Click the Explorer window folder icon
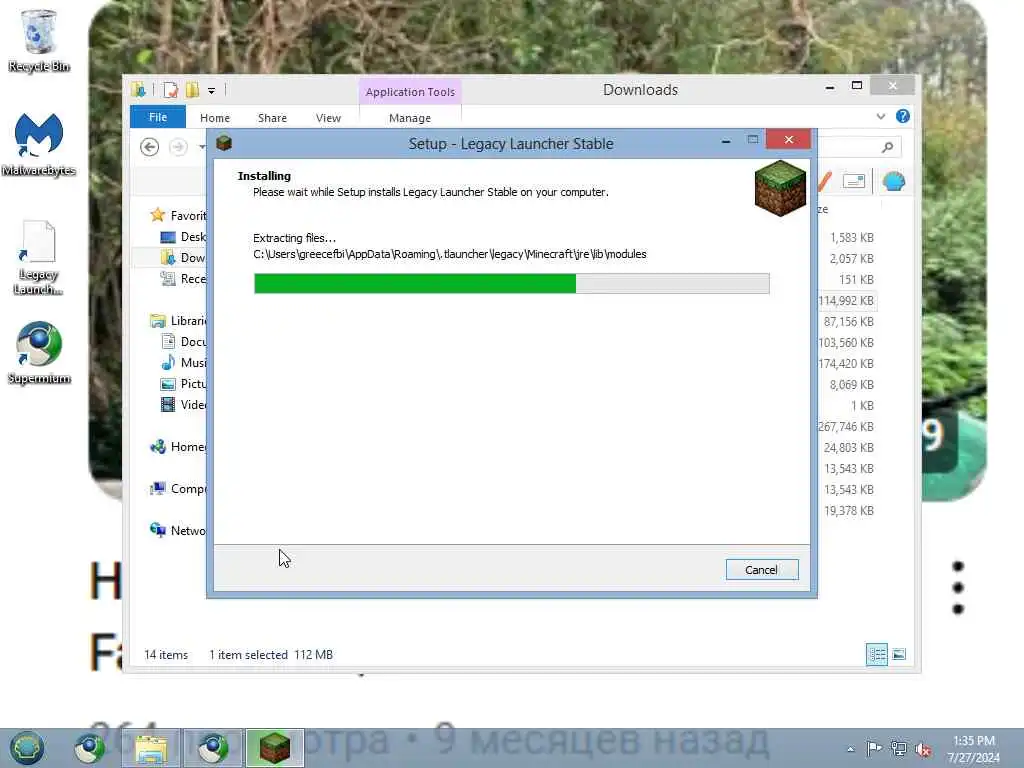 [x=138, y=89]
